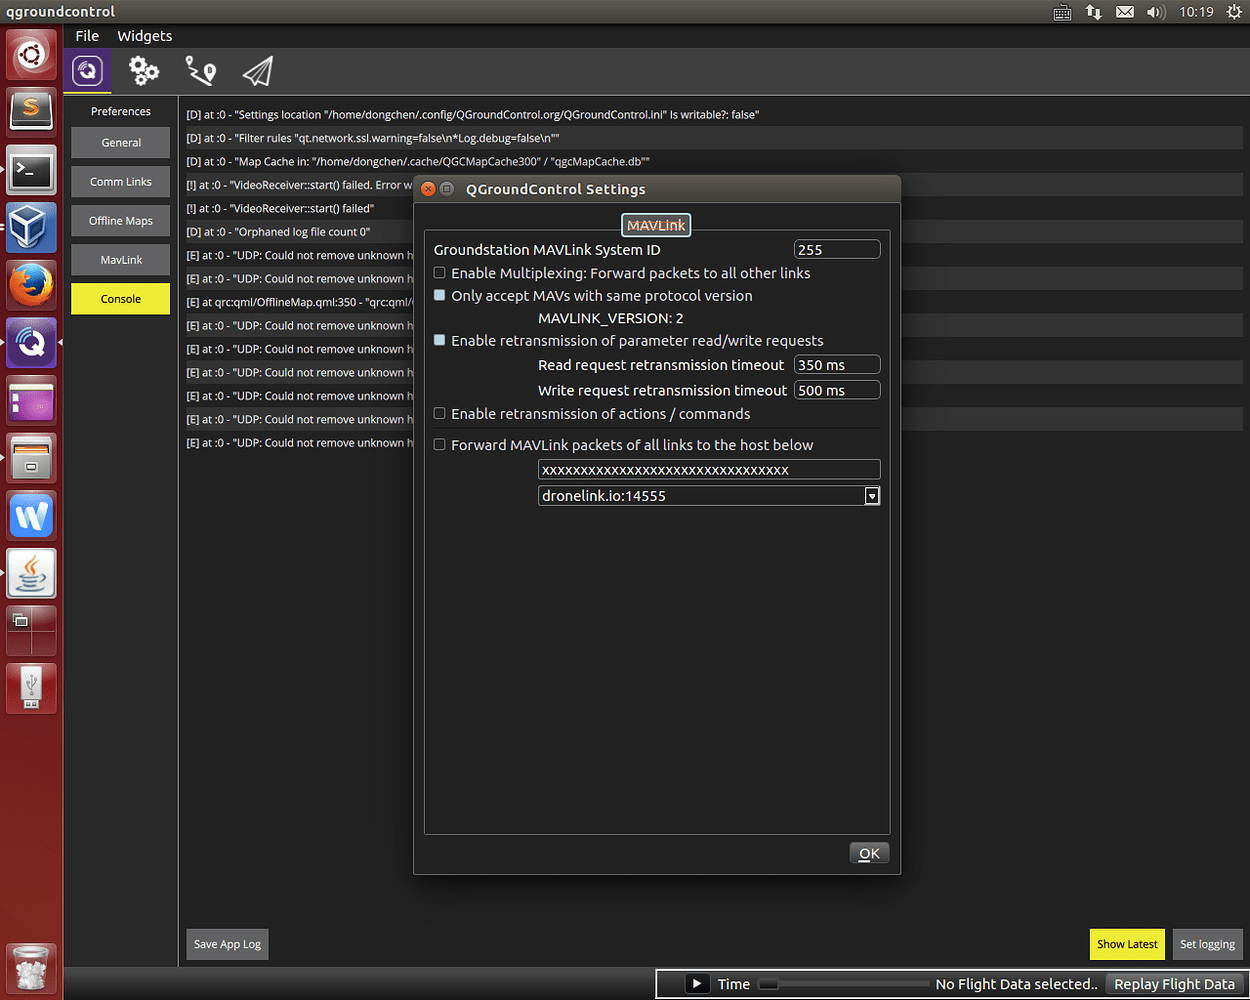The image size is (1250, 1000).
Task: Enable retransmission of actions / commands
Action: tap(439, 413)
